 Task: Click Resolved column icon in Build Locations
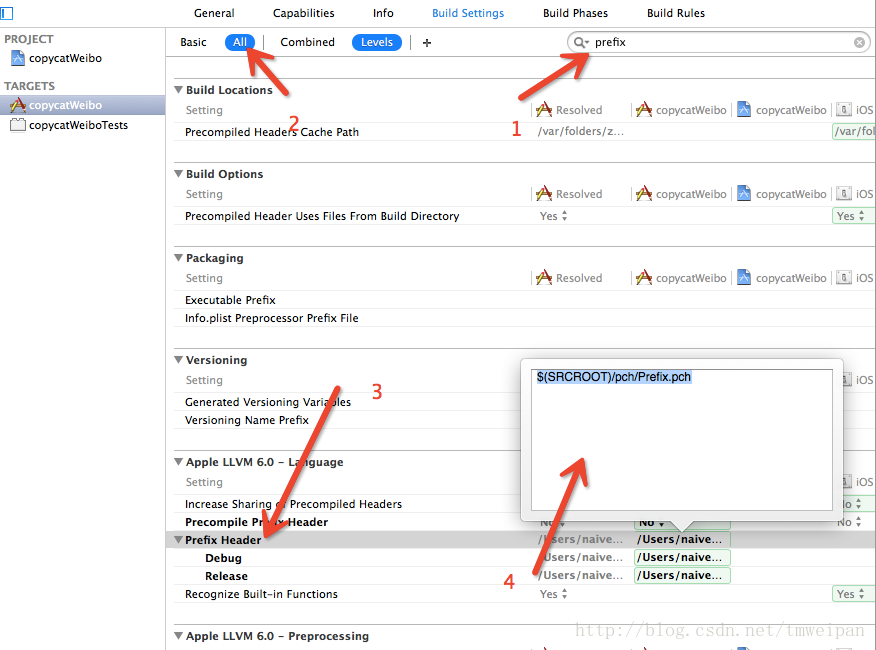point(544,110)
